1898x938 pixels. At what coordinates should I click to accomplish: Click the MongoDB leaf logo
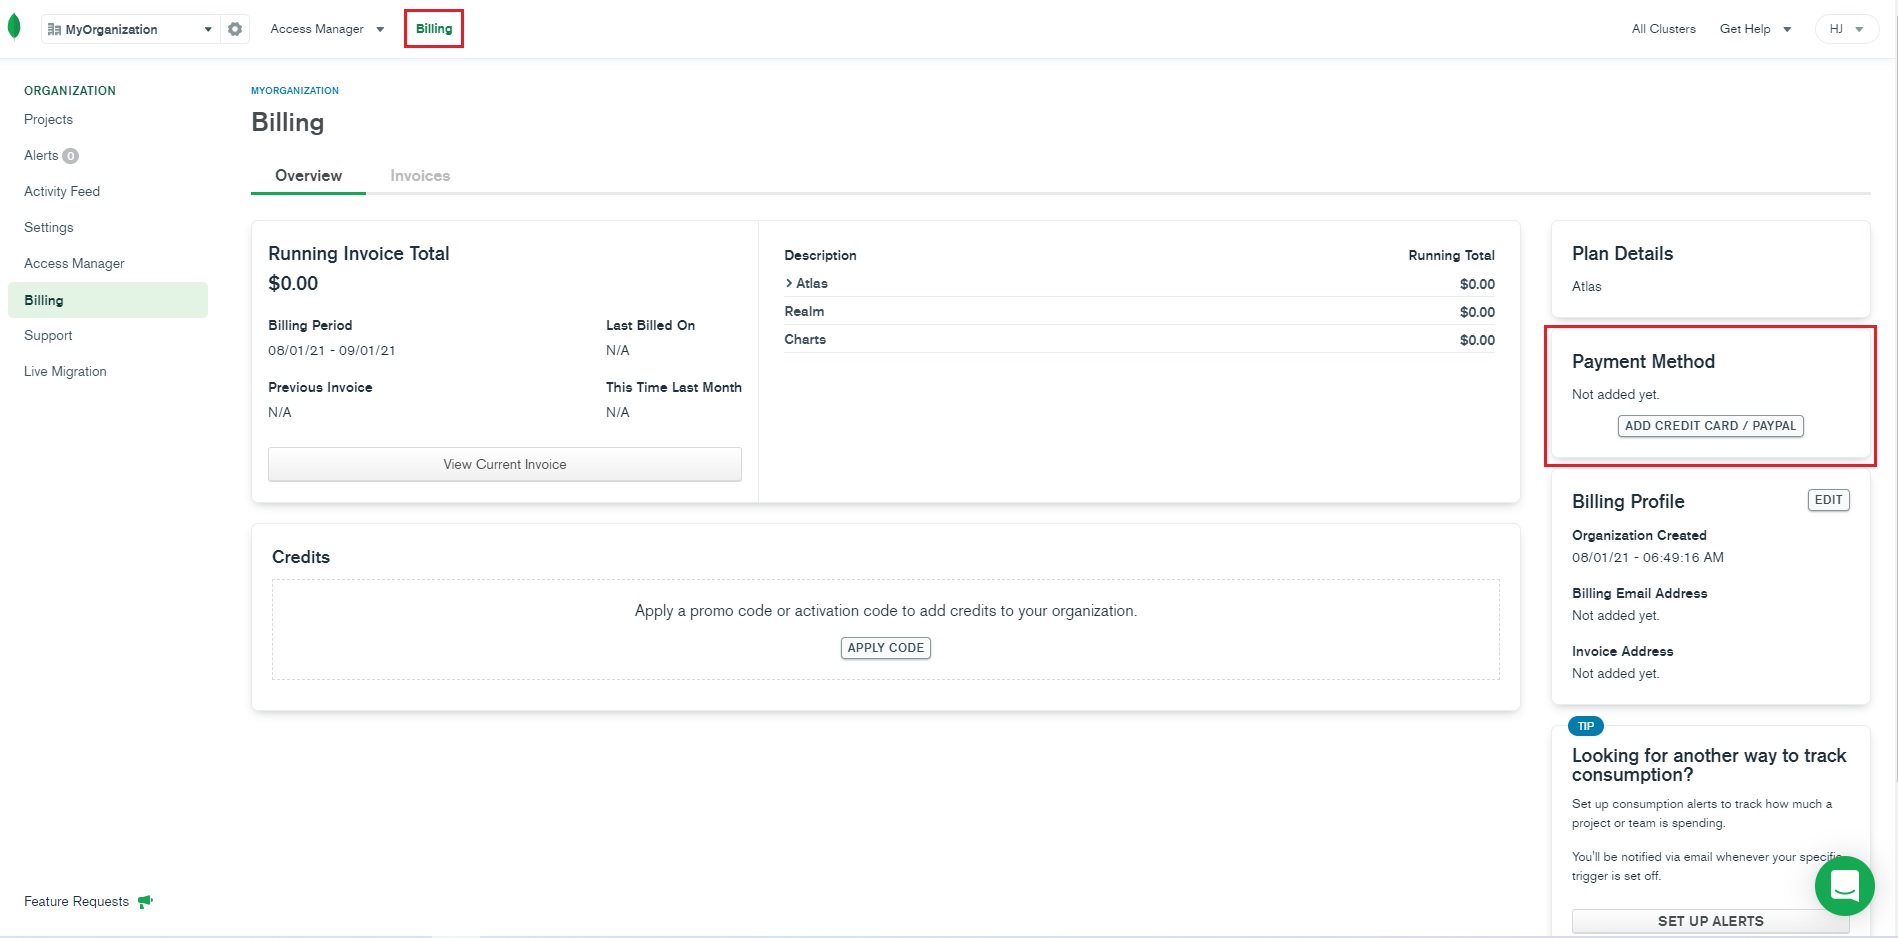(x=14, y=27)
